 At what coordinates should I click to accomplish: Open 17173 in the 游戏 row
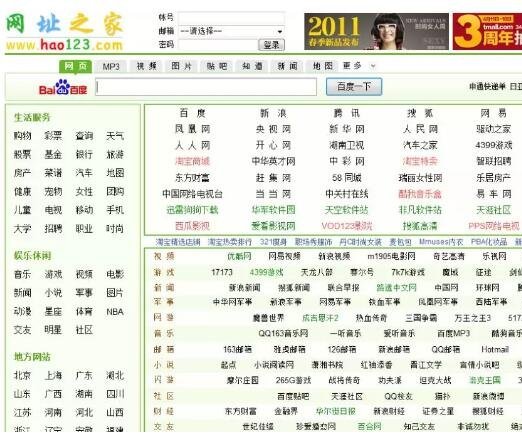point(222,272)
